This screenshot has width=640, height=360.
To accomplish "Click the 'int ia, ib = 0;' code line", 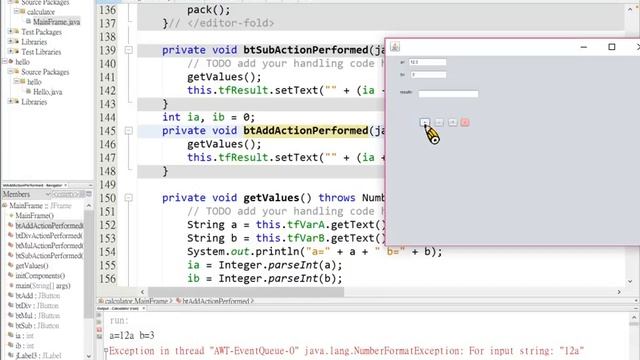I will tap(209, 118).
